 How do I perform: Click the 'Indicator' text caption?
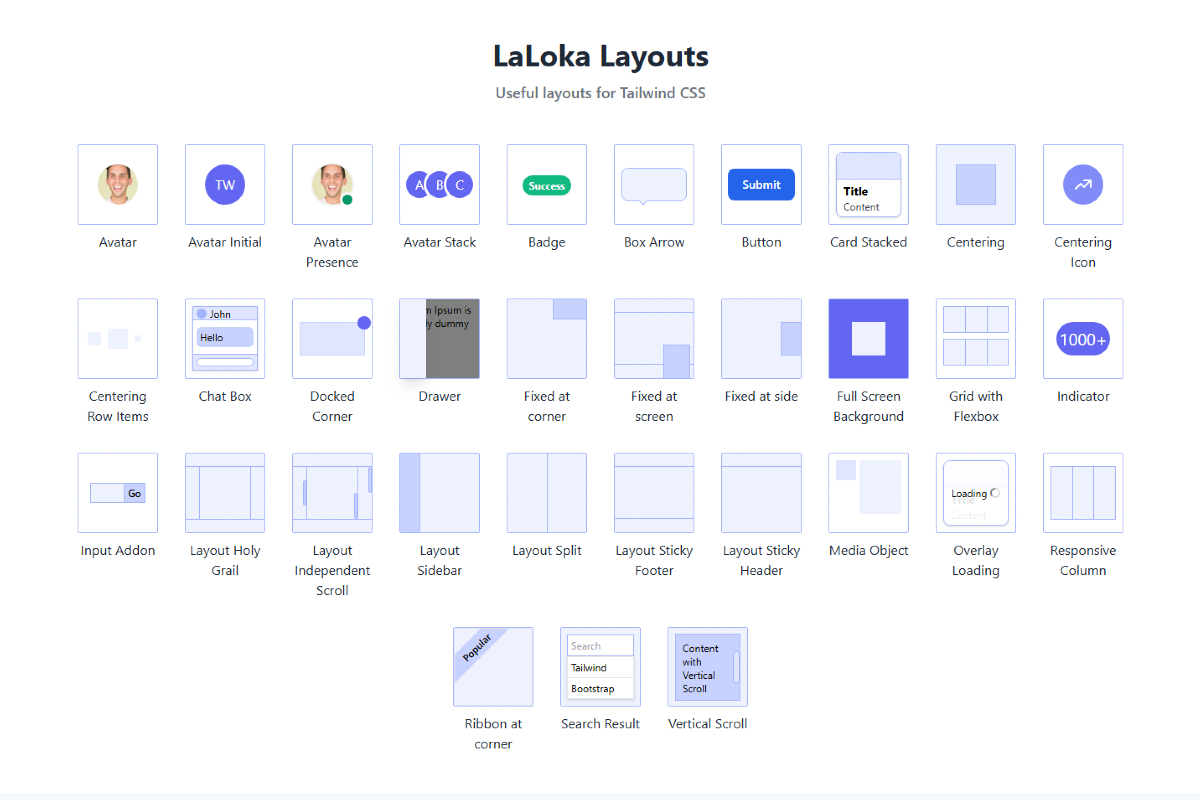point(1083,396)
